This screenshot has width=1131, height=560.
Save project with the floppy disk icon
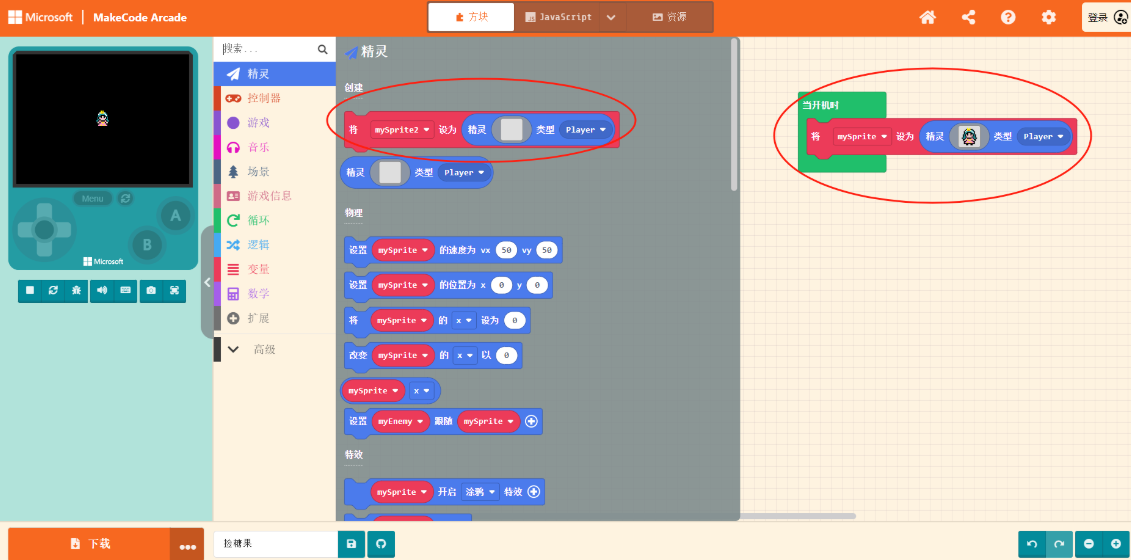point(351,544)
